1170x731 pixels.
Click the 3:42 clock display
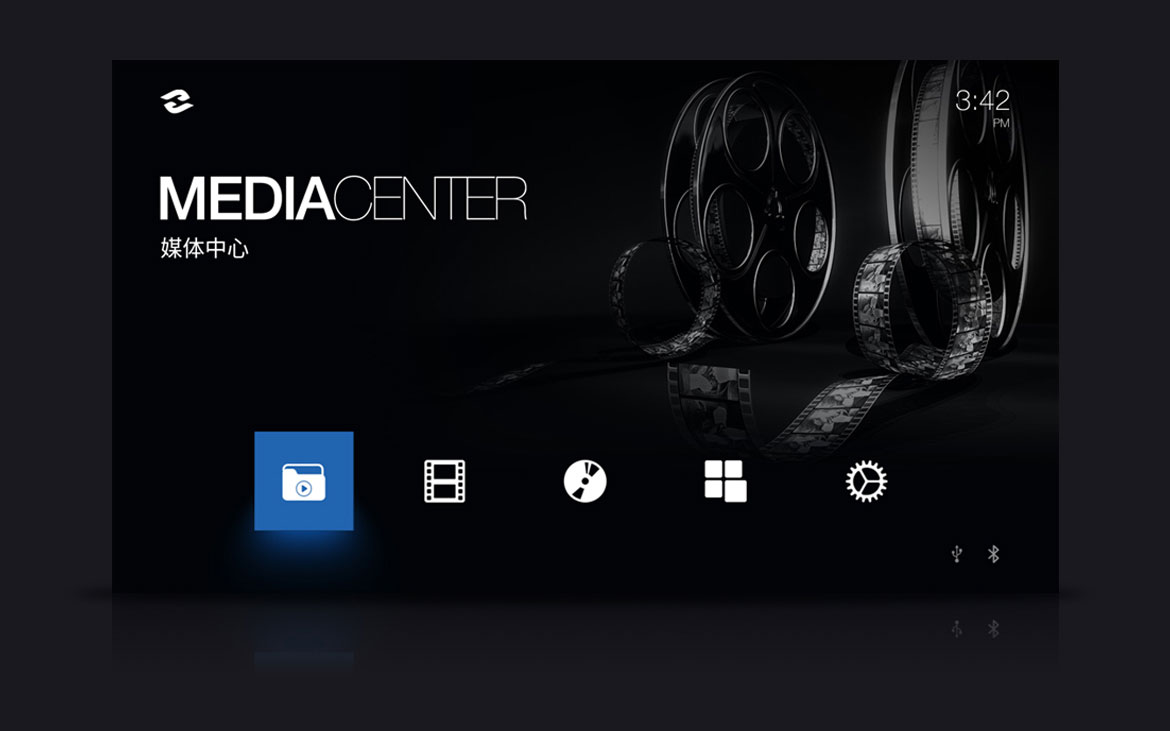pos(982,101)
